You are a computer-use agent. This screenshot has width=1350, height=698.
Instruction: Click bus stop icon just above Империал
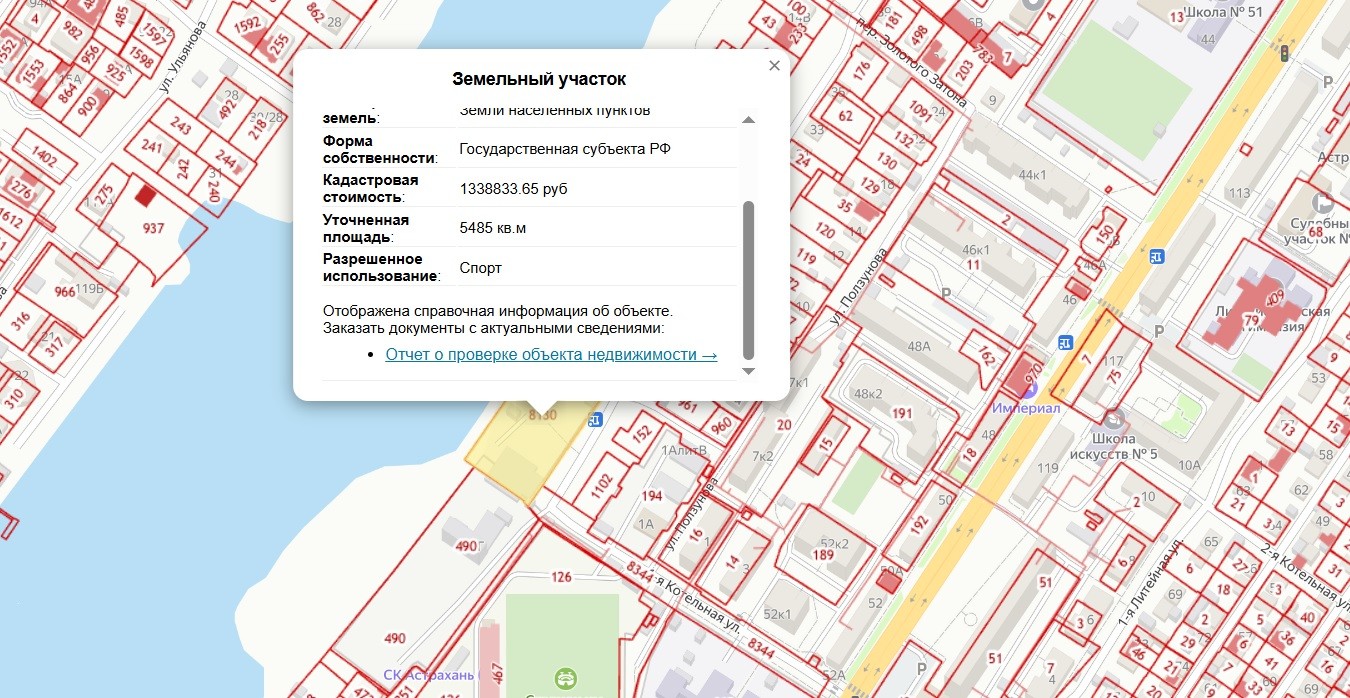coord(1065,342)
